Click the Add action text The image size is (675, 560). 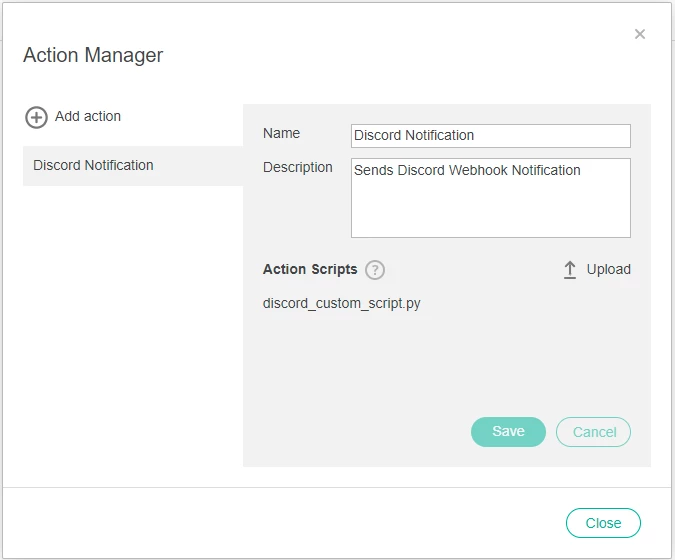coord(88,116)
